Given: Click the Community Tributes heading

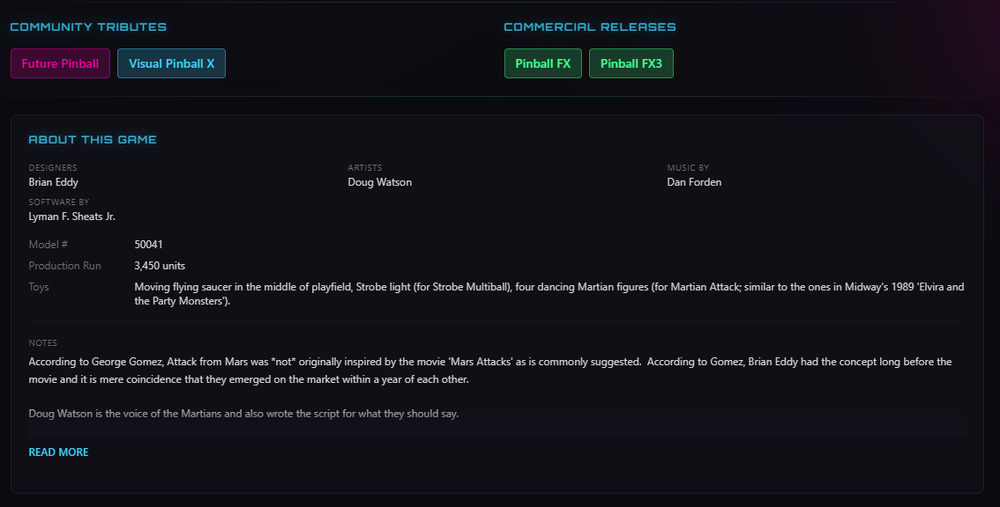Looking at the screenshot, I should point(88,27).
